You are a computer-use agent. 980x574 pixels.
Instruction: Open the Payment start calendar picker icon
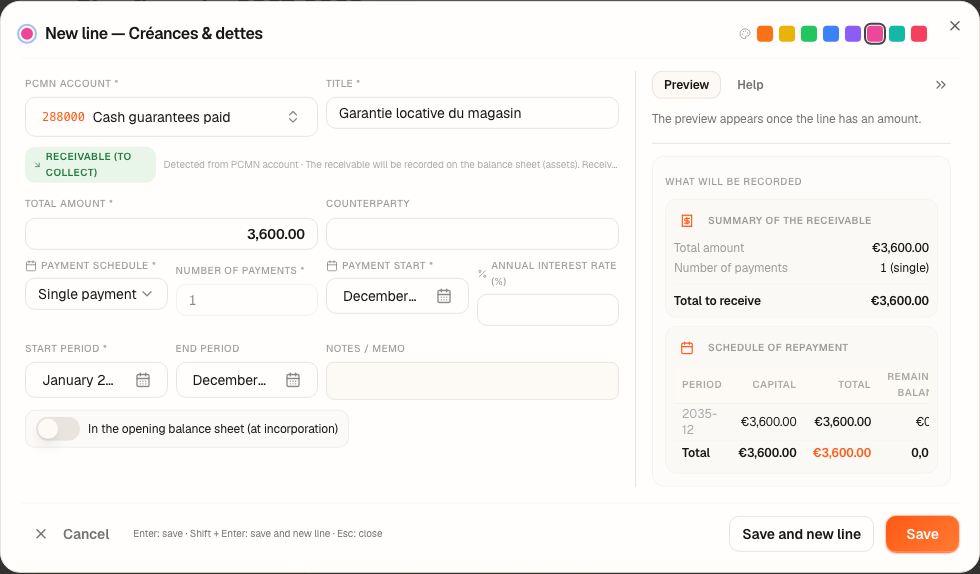(x=444, y=296)
